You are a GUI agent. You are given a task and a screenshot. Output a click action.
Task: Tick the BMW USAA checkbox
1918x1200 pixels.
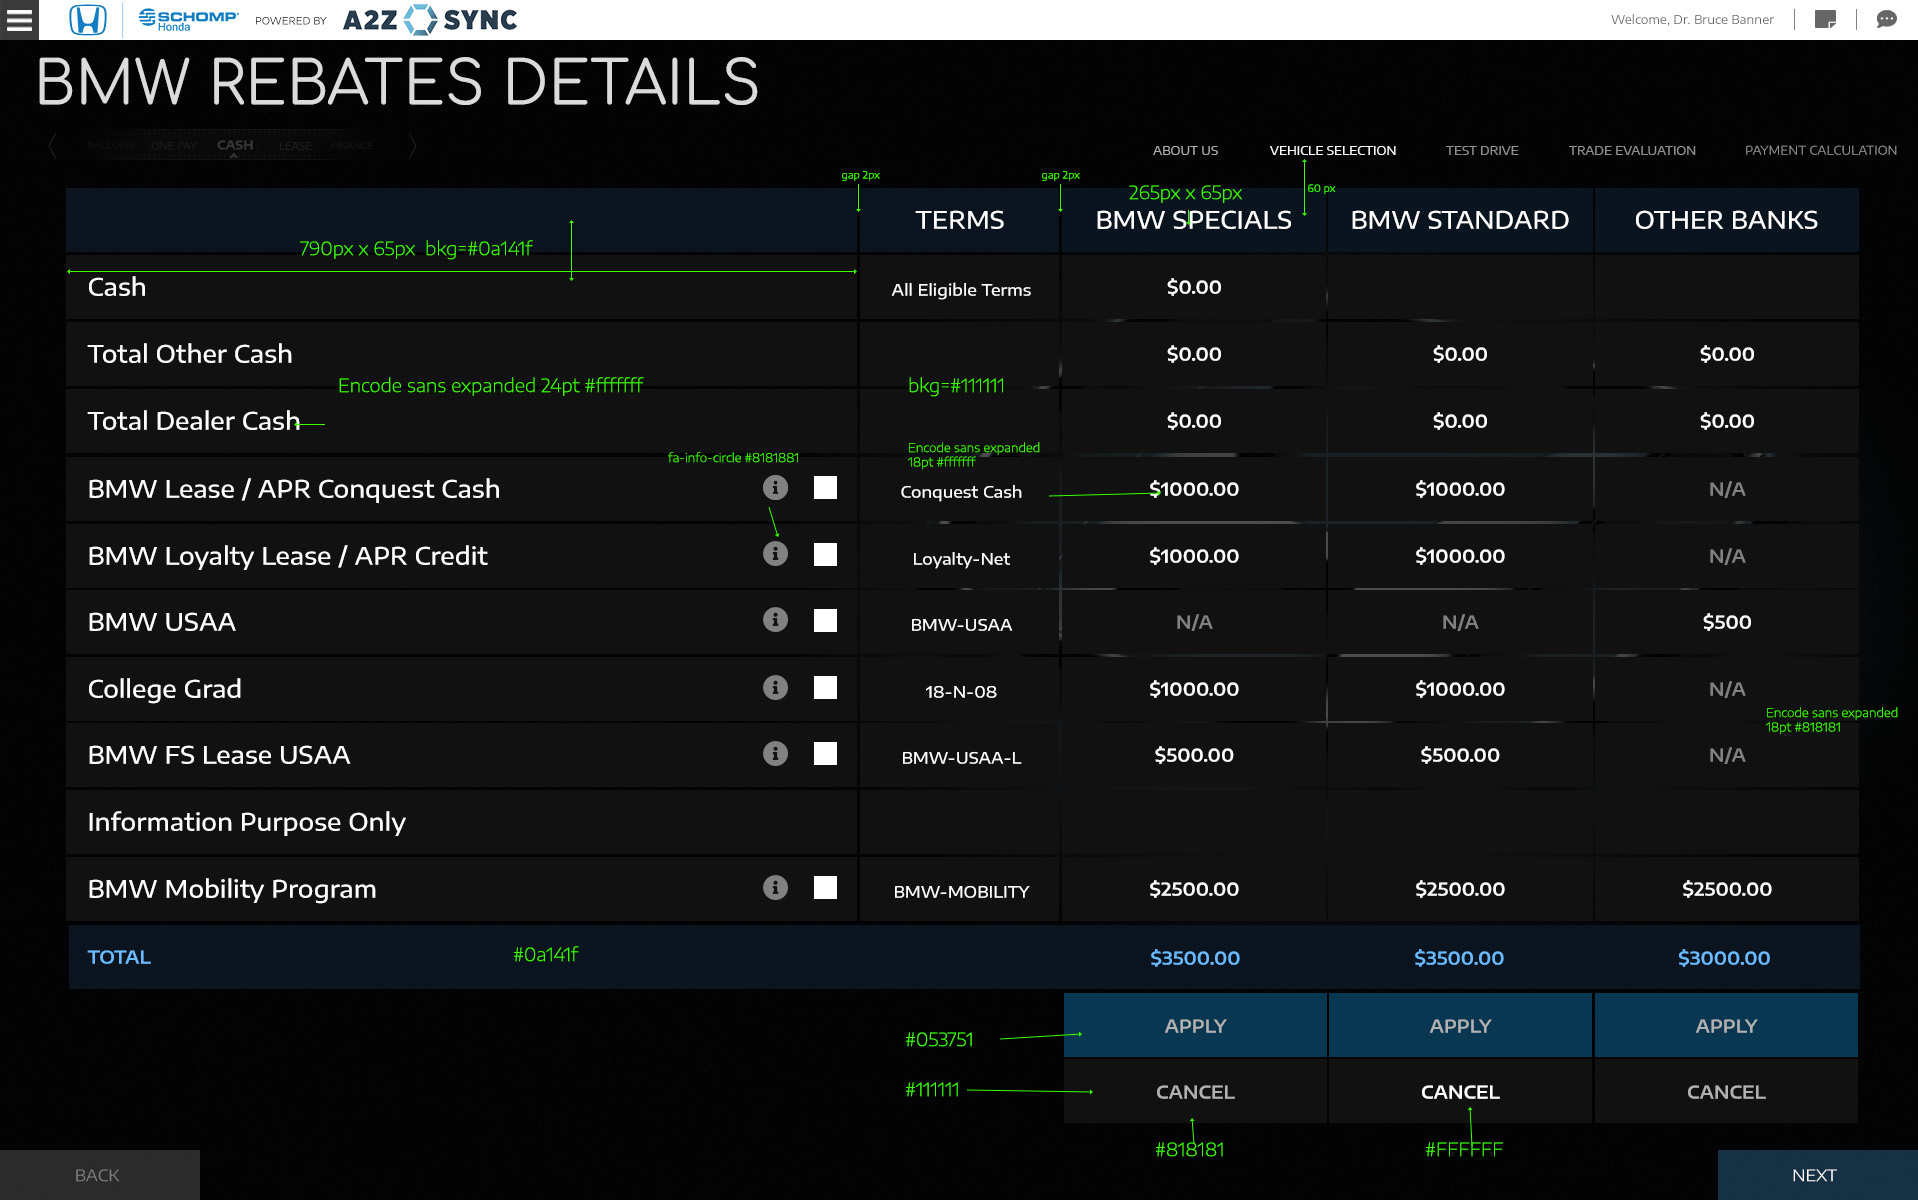coord(825,621)
